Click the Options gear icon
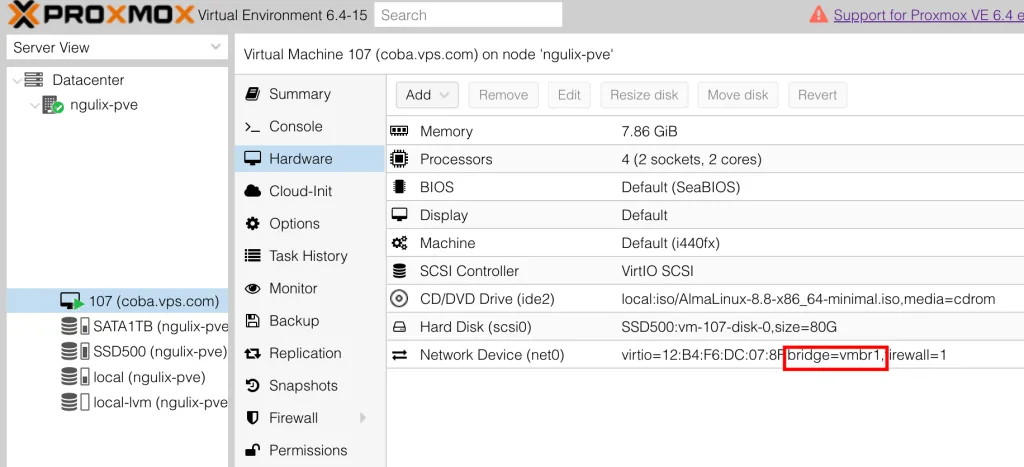This screenshot has width=1024, height=467. [x=252, y=224]
